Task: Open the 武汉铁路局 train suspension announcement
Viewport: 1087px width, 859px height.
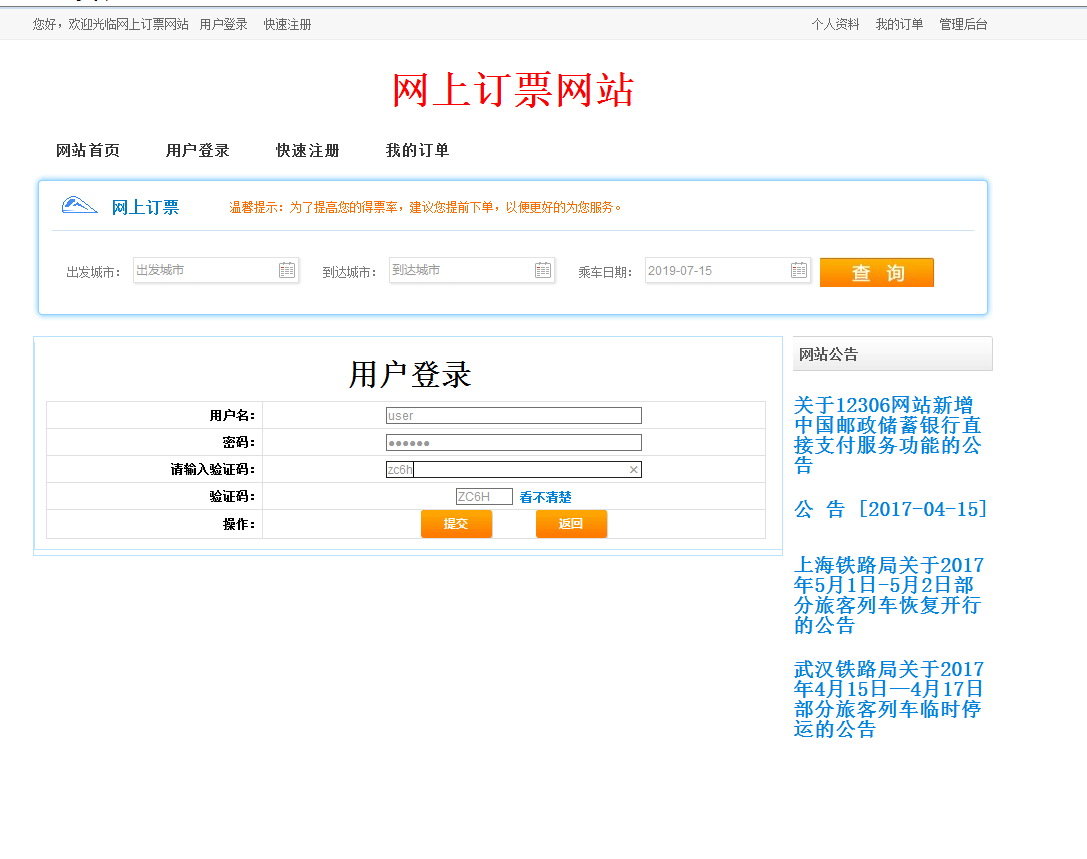Action: (x=888, y=699)
